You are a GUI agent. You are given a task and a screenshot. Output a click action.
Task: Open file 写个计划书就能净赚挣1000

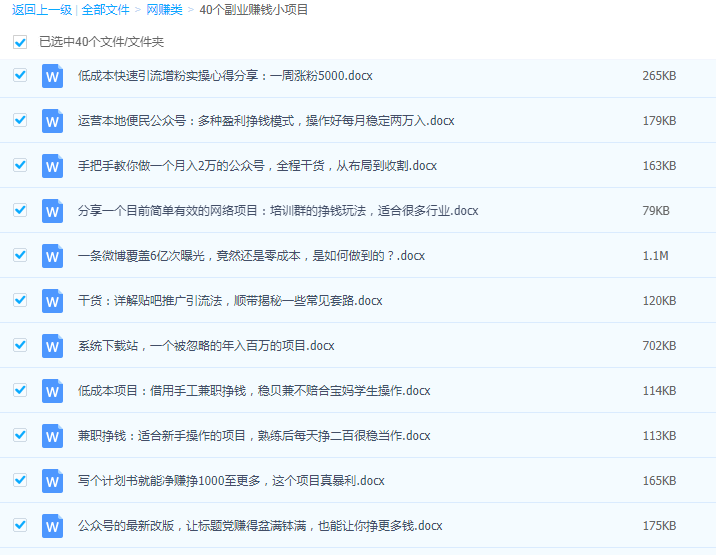[x=232, y=481]
